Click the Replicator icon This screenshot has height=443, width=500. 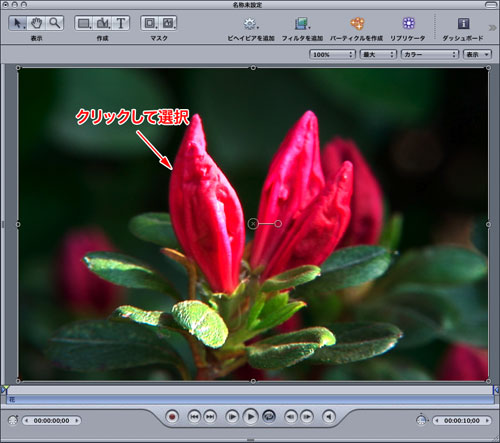click(x=408, y=23)
